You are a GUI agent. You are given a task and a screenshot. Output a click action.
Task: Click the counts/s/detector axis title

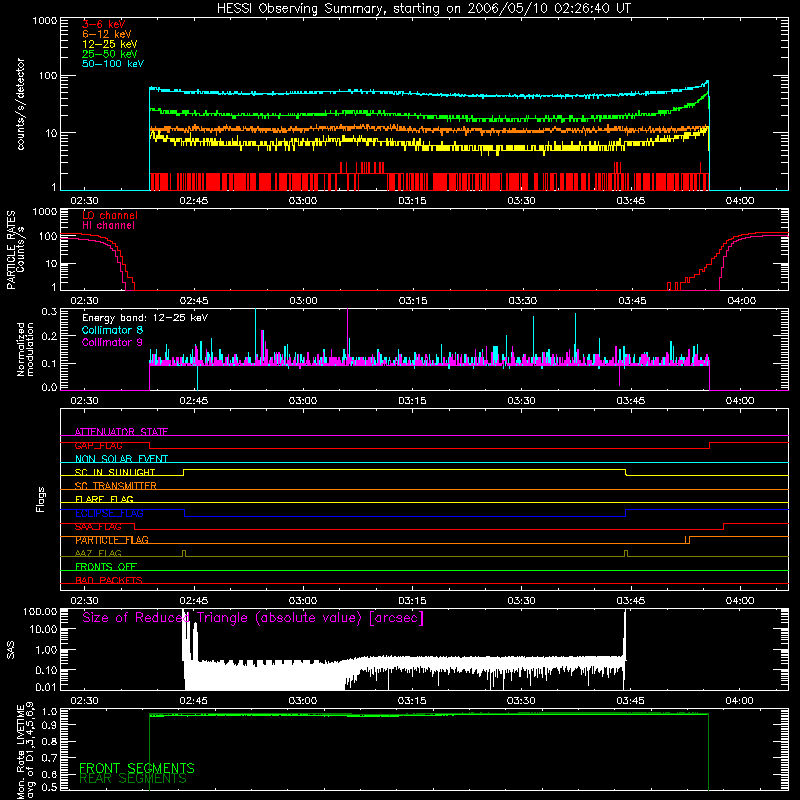(x=20, y=104)
